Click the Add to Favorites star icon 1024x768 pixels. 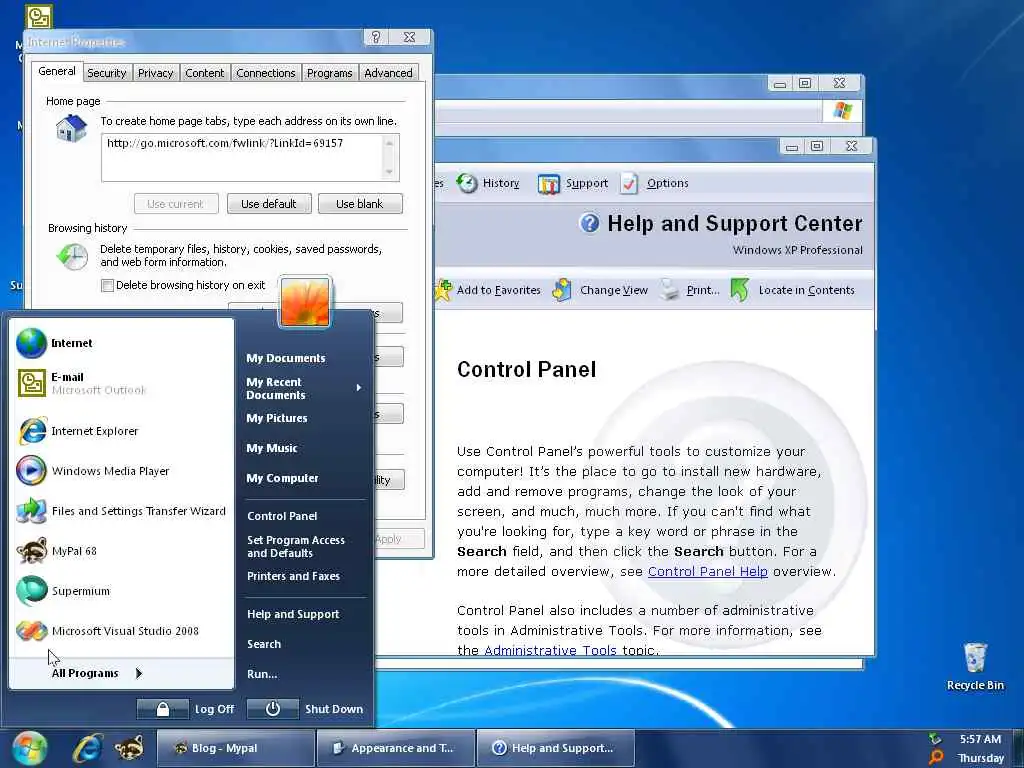coord(443,290)
